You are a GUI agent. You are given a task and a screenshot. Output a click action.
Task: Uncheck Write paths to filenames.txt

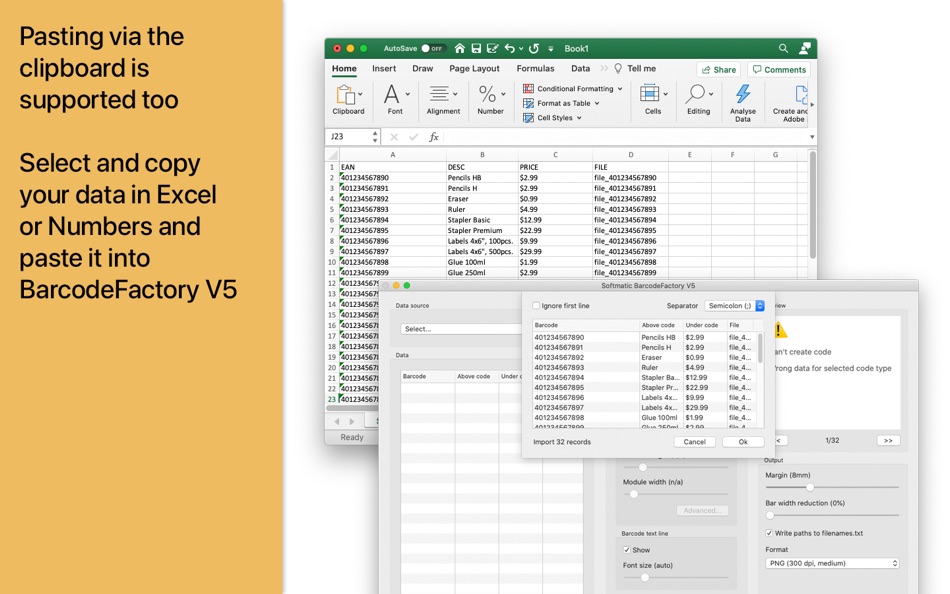(769, 533)
